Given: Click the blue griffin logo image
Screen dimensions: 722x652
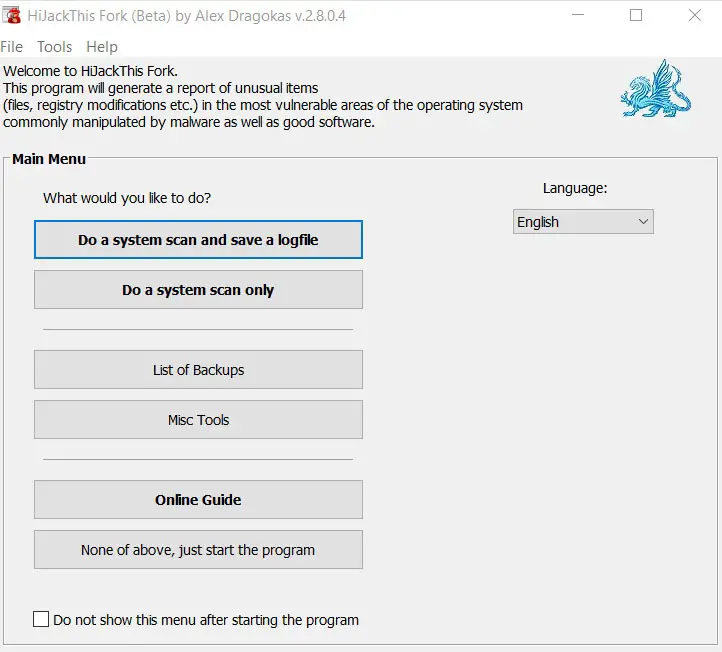Looking at the screenshot, I should pos(656,88).
